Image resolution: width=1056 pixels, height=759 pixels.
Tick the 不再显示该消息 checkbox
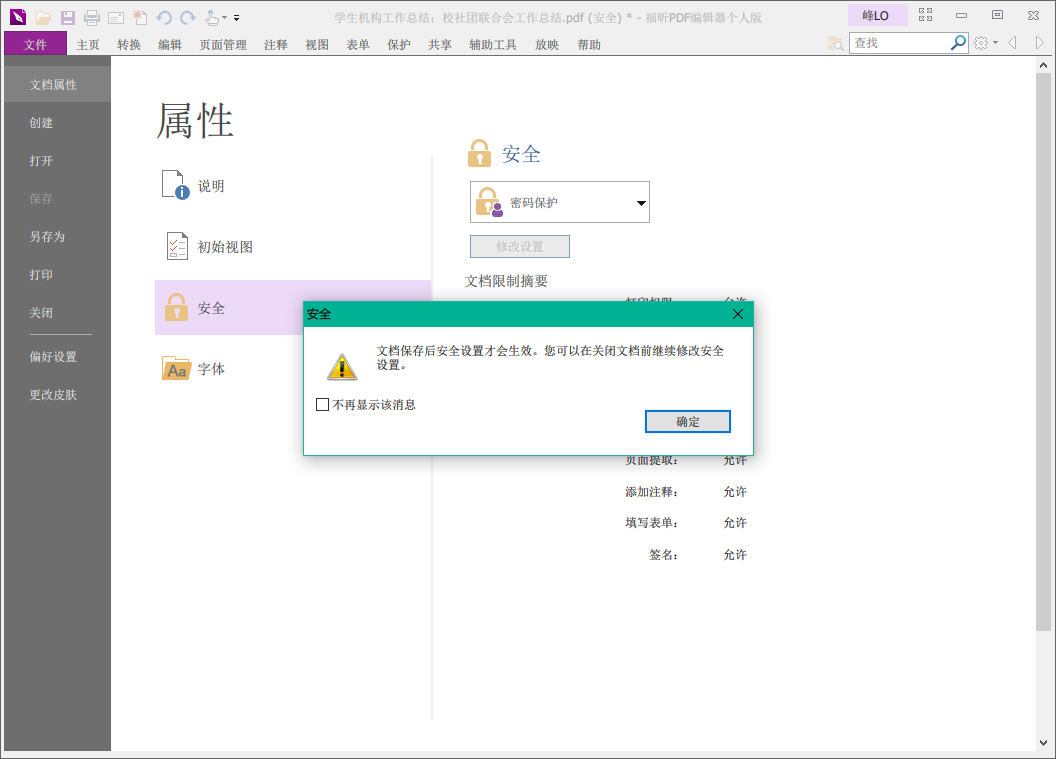322,405
